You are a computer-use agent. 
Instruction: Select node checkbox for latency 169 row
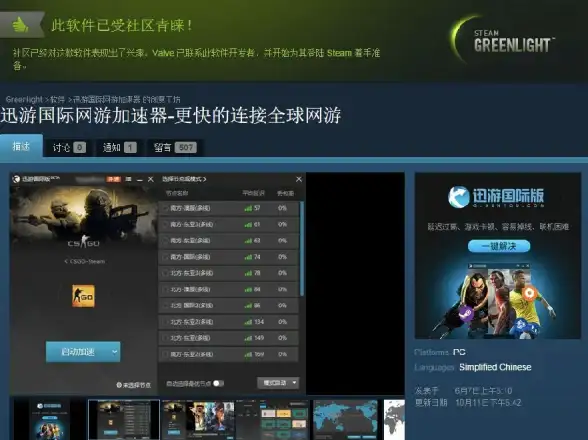click(165, 354)
